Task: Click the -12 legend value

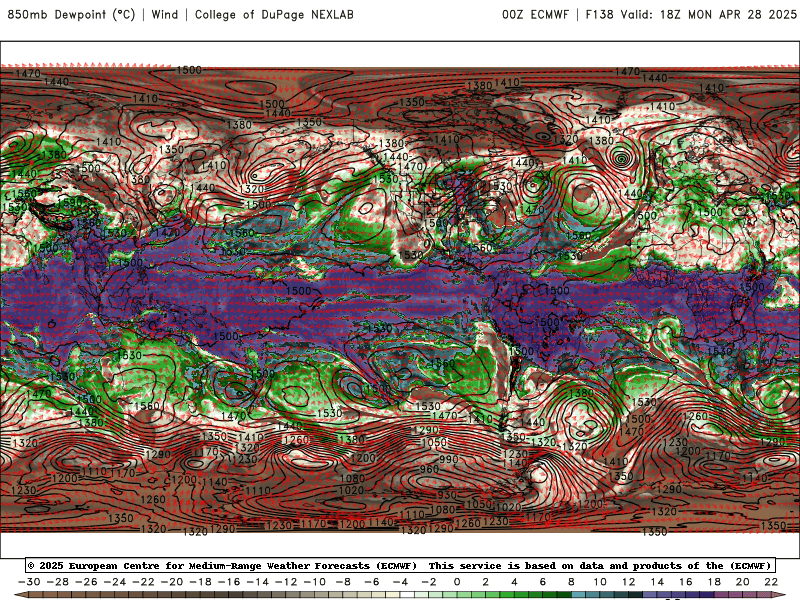Action: (x=286, y=582)
